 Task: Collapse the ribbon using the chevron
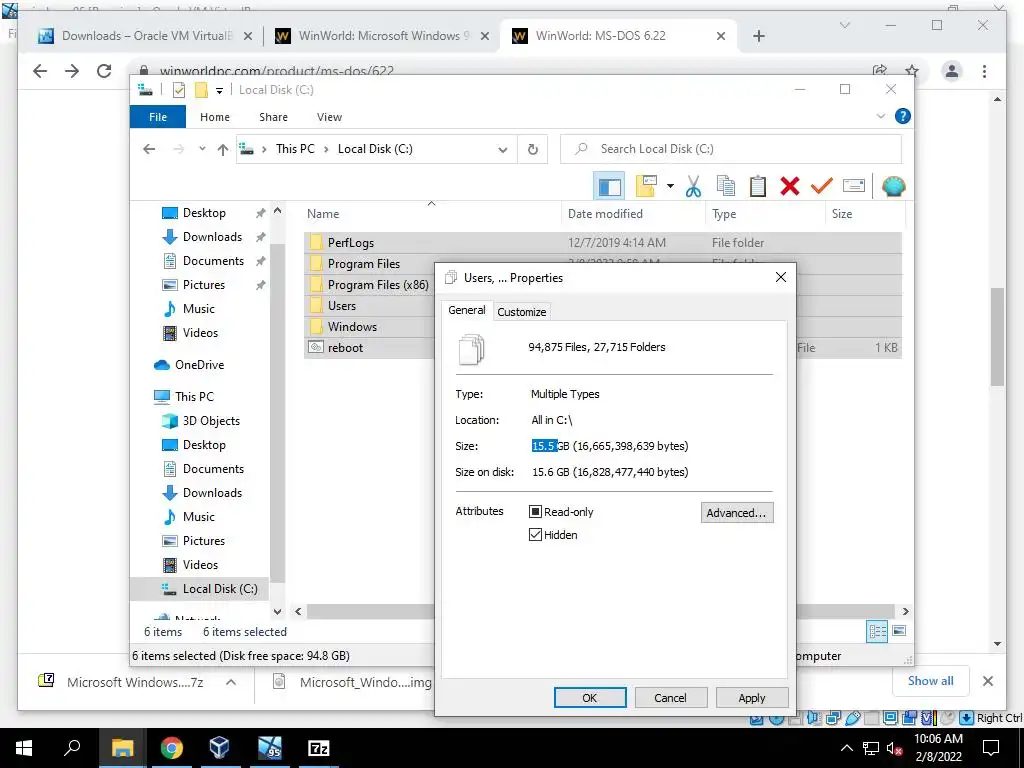(880, 116)
